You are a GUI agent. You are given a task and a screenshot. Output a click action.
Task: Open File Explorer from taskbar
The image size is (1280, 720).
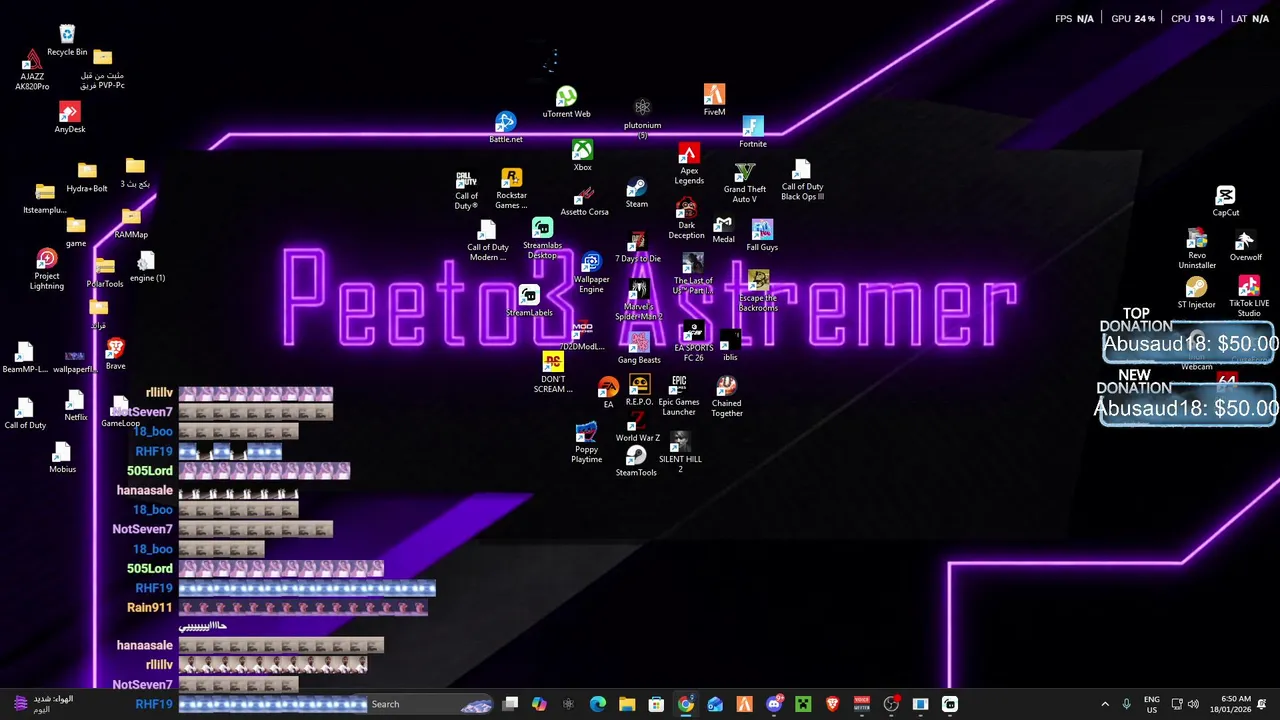point(627,704)
